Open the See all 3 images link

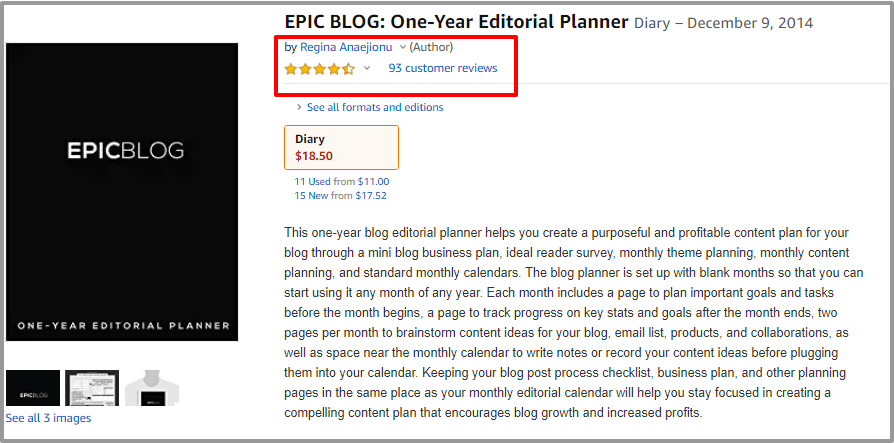coord(48,418)
